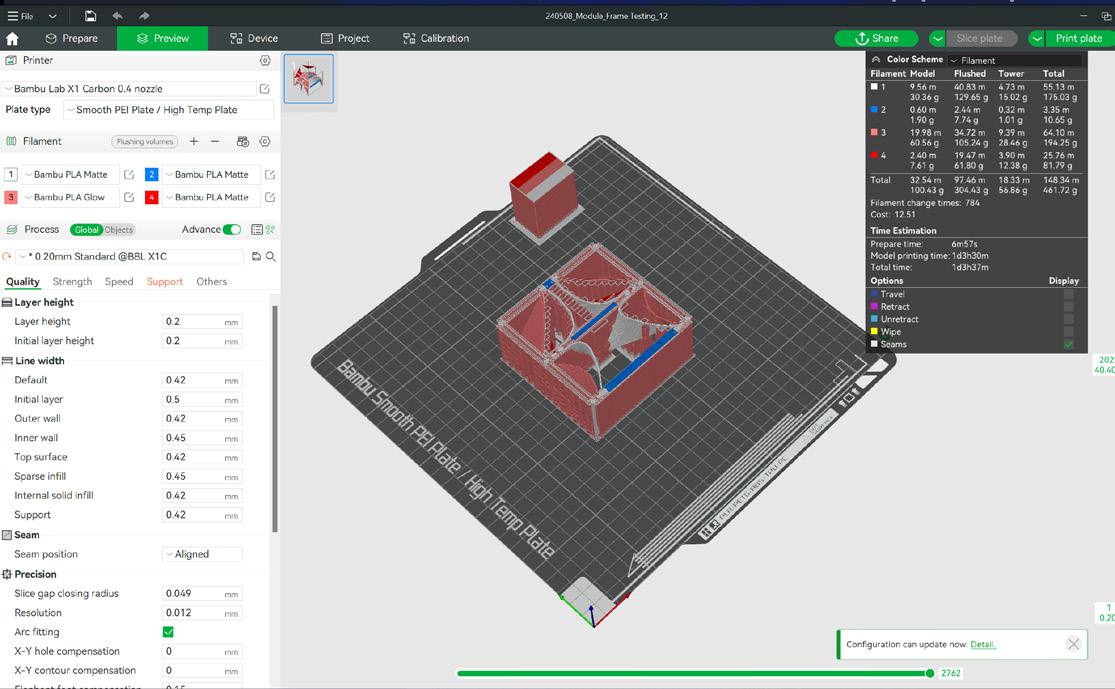Switch process scope to Global

(x=86, y=230)
